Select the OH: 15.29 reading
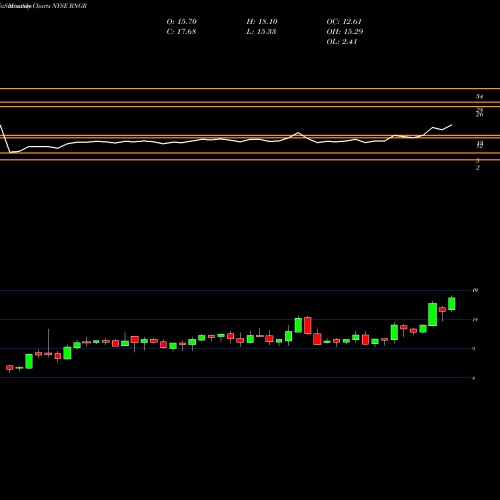Viewport: 500px width, 500px height. (x=345, y=32)
